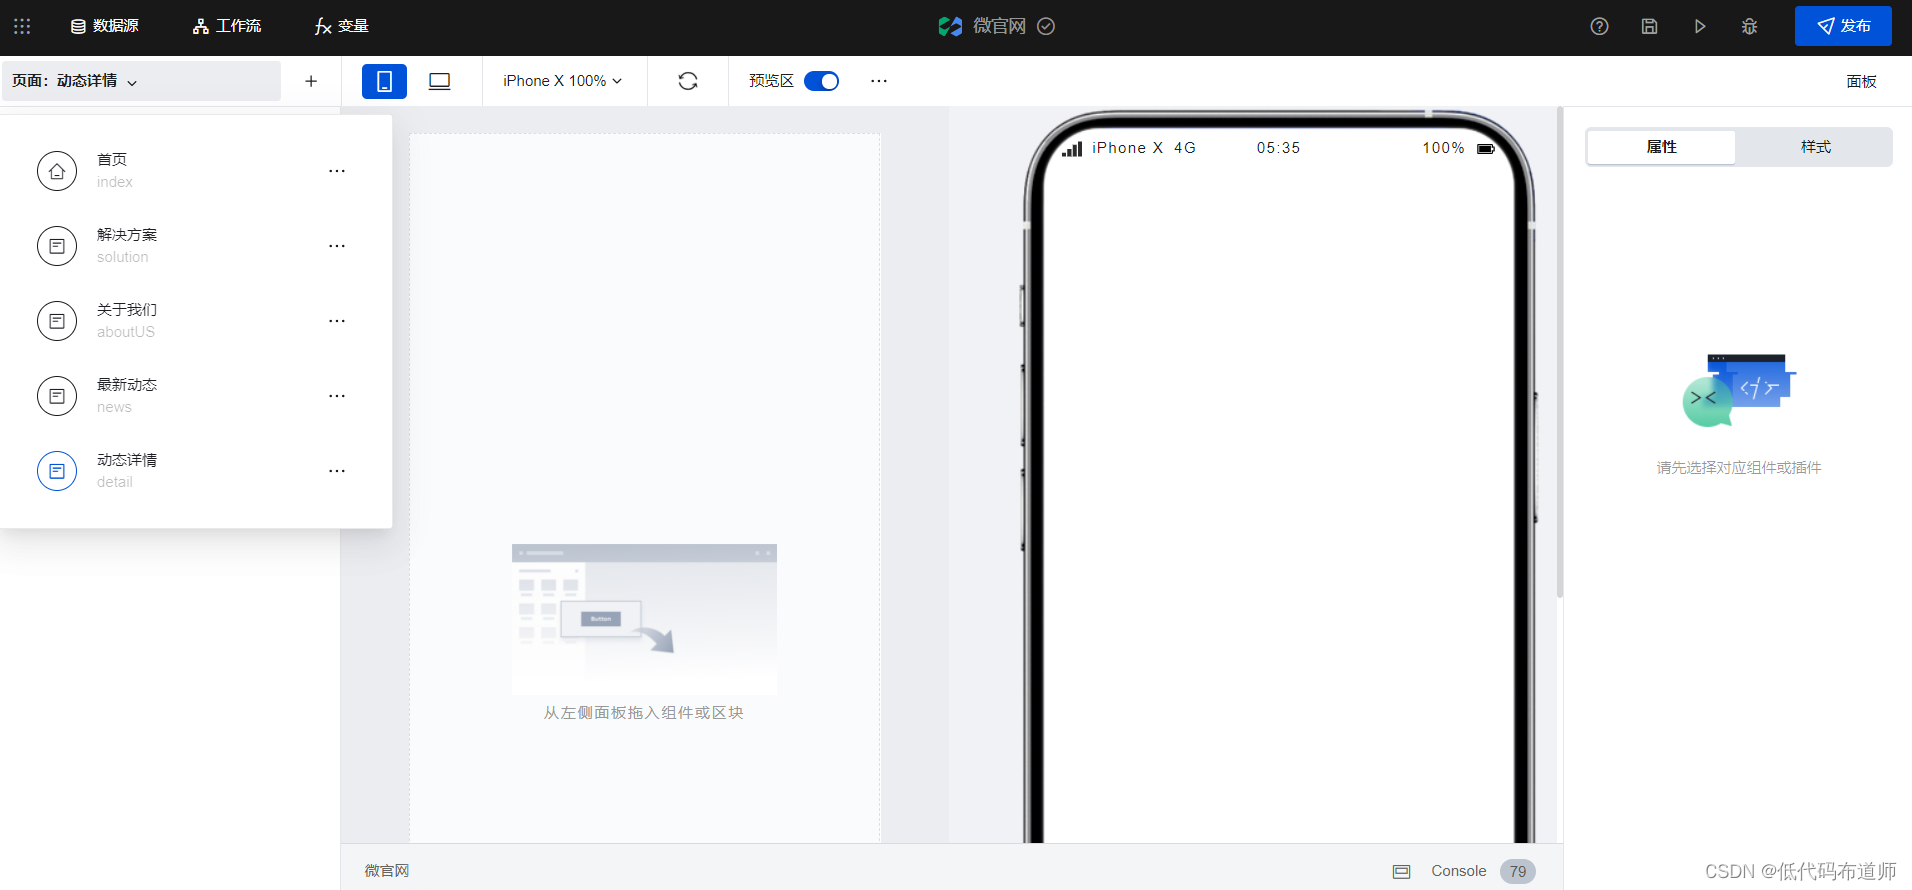This screenshot has width=1912, height=890.
Task: Switch to desktop laptop view icon
Action: click(439, 81)
